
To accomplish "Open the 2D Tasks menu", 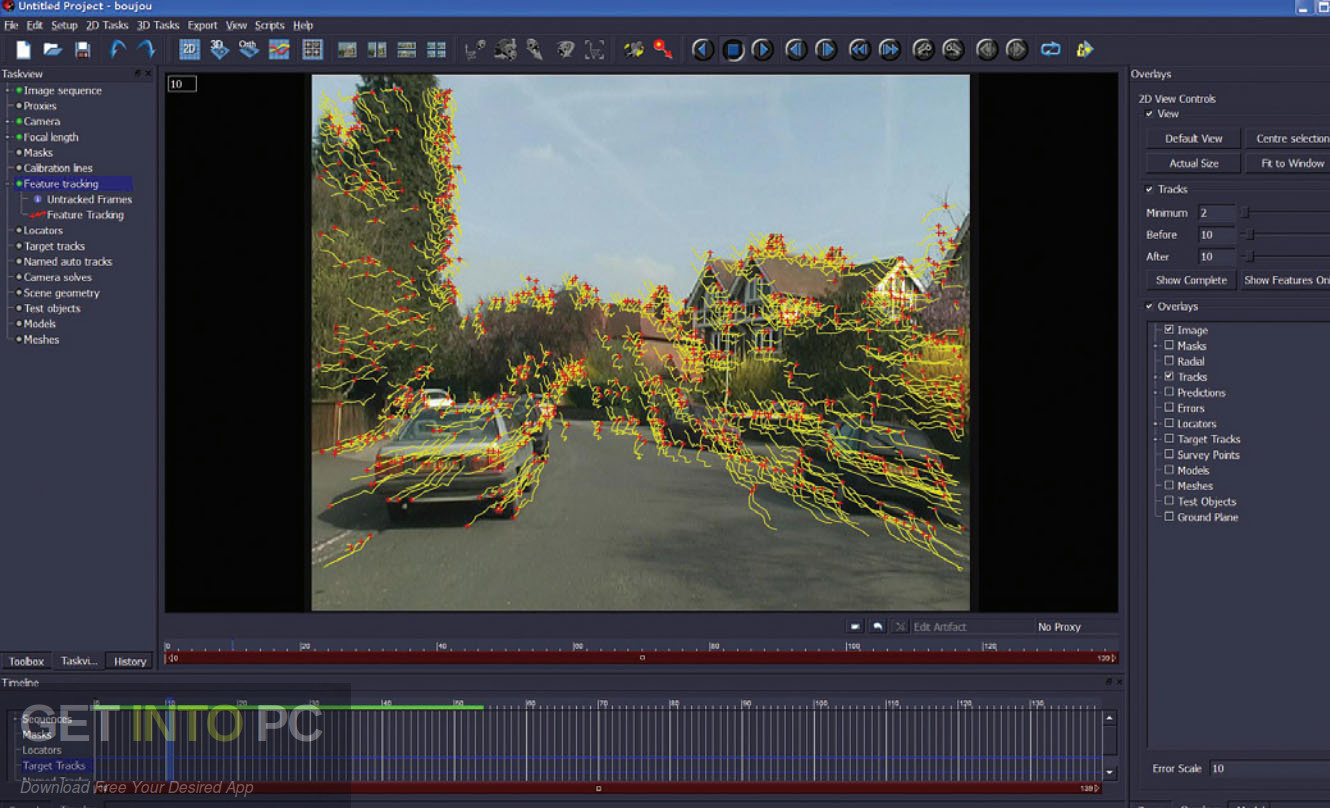I will [x=107, y=25].
